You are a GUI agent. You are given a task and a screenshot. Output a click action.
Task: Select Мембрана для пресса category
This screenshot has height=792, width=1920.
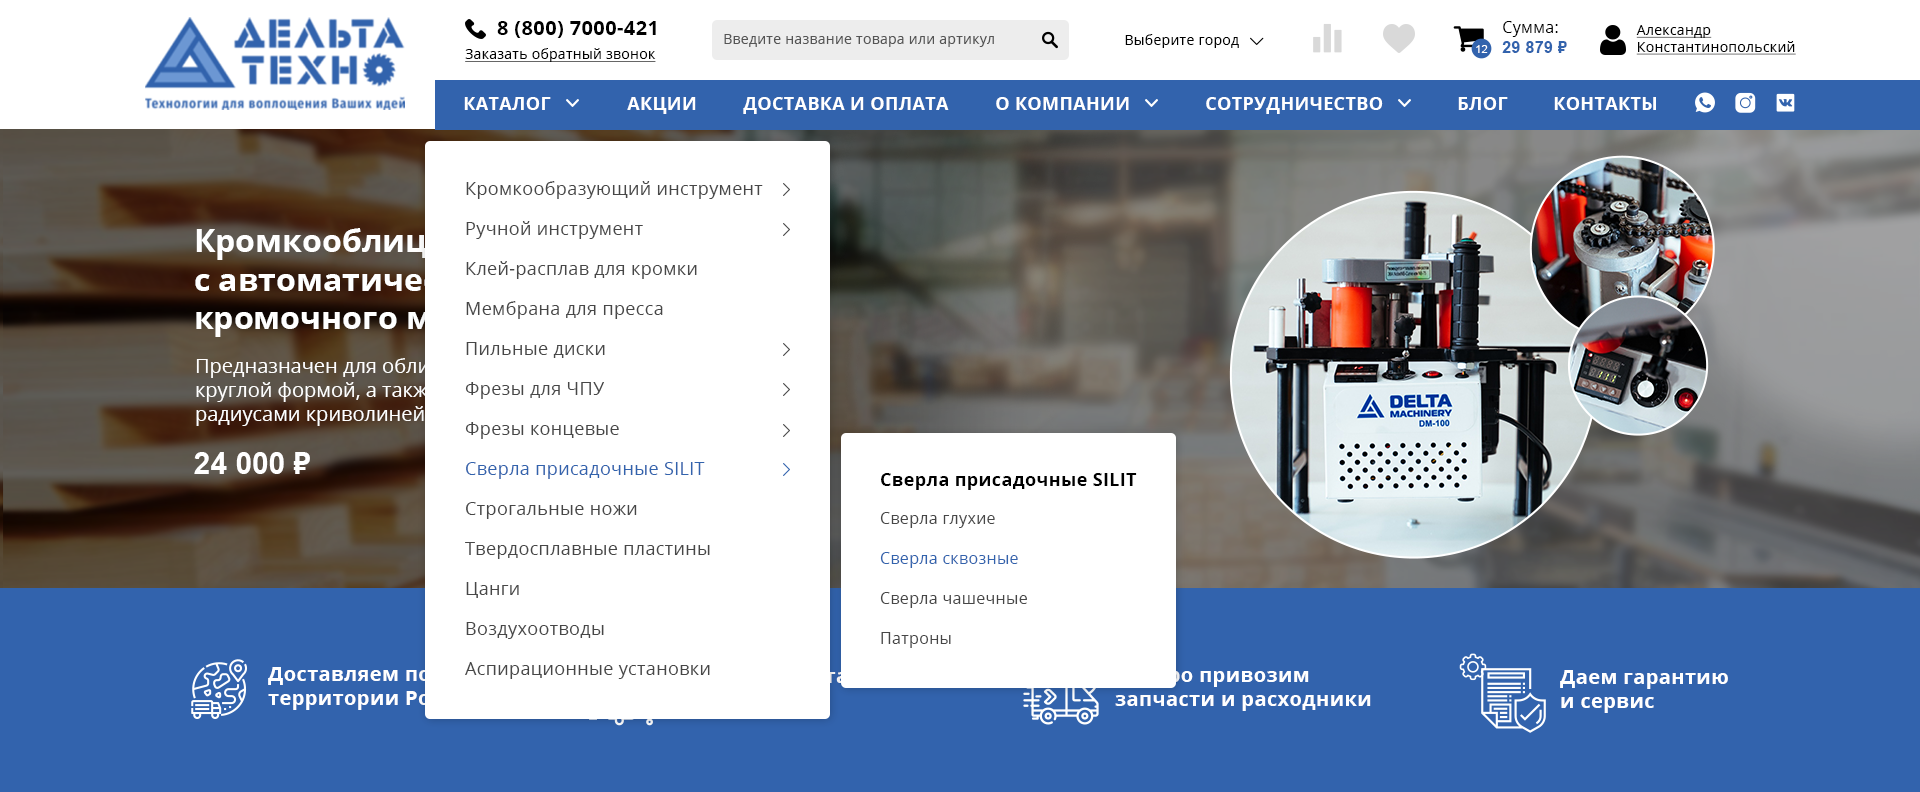(564, 309)
